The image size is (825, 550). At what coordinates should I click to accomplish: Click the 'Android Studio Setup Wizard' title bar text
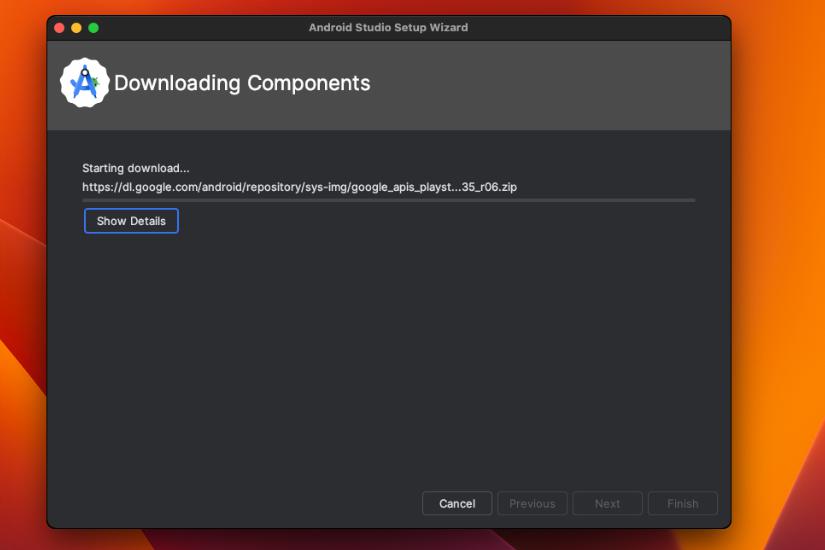pos(388,27)
